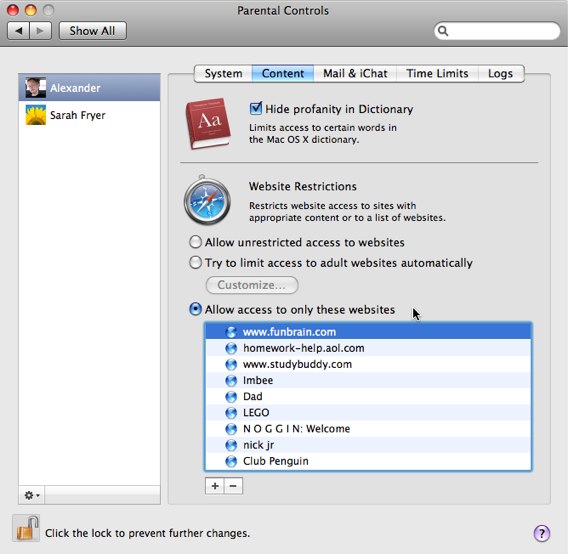
Task: Switch to the Content tab
Action: [x=283, y=74]
